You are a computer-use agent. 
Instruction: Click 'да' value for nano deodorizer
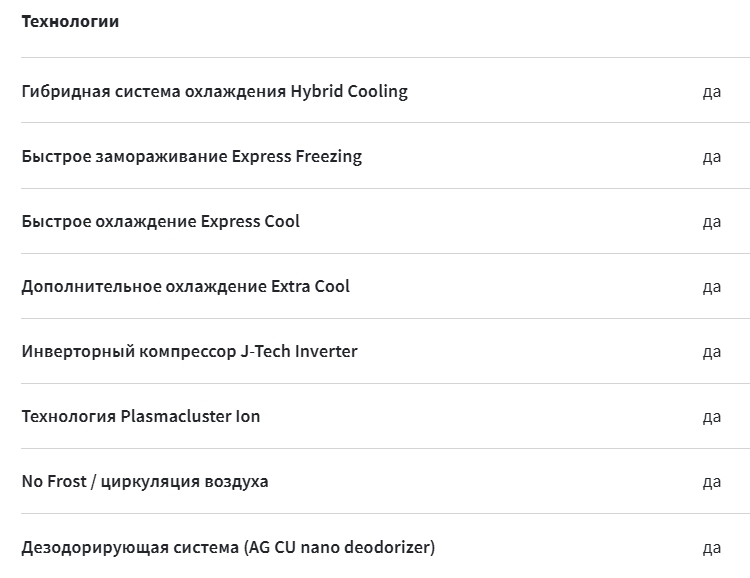click(x=712, y=547)
